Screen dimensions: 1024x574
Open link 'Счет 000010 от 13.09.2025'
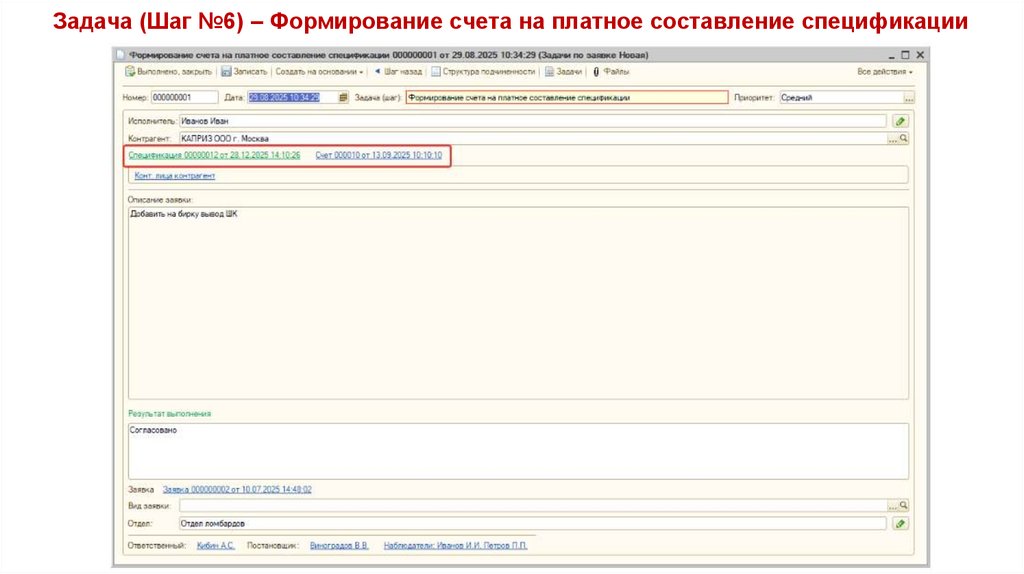pyautogui.click(x=379, y=155)
